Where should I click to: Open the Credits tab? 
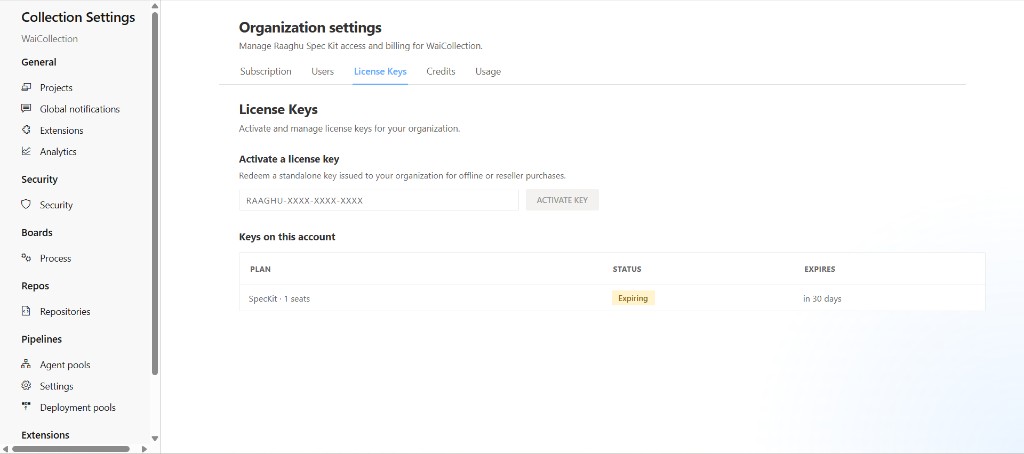click(x=441, y=71)
